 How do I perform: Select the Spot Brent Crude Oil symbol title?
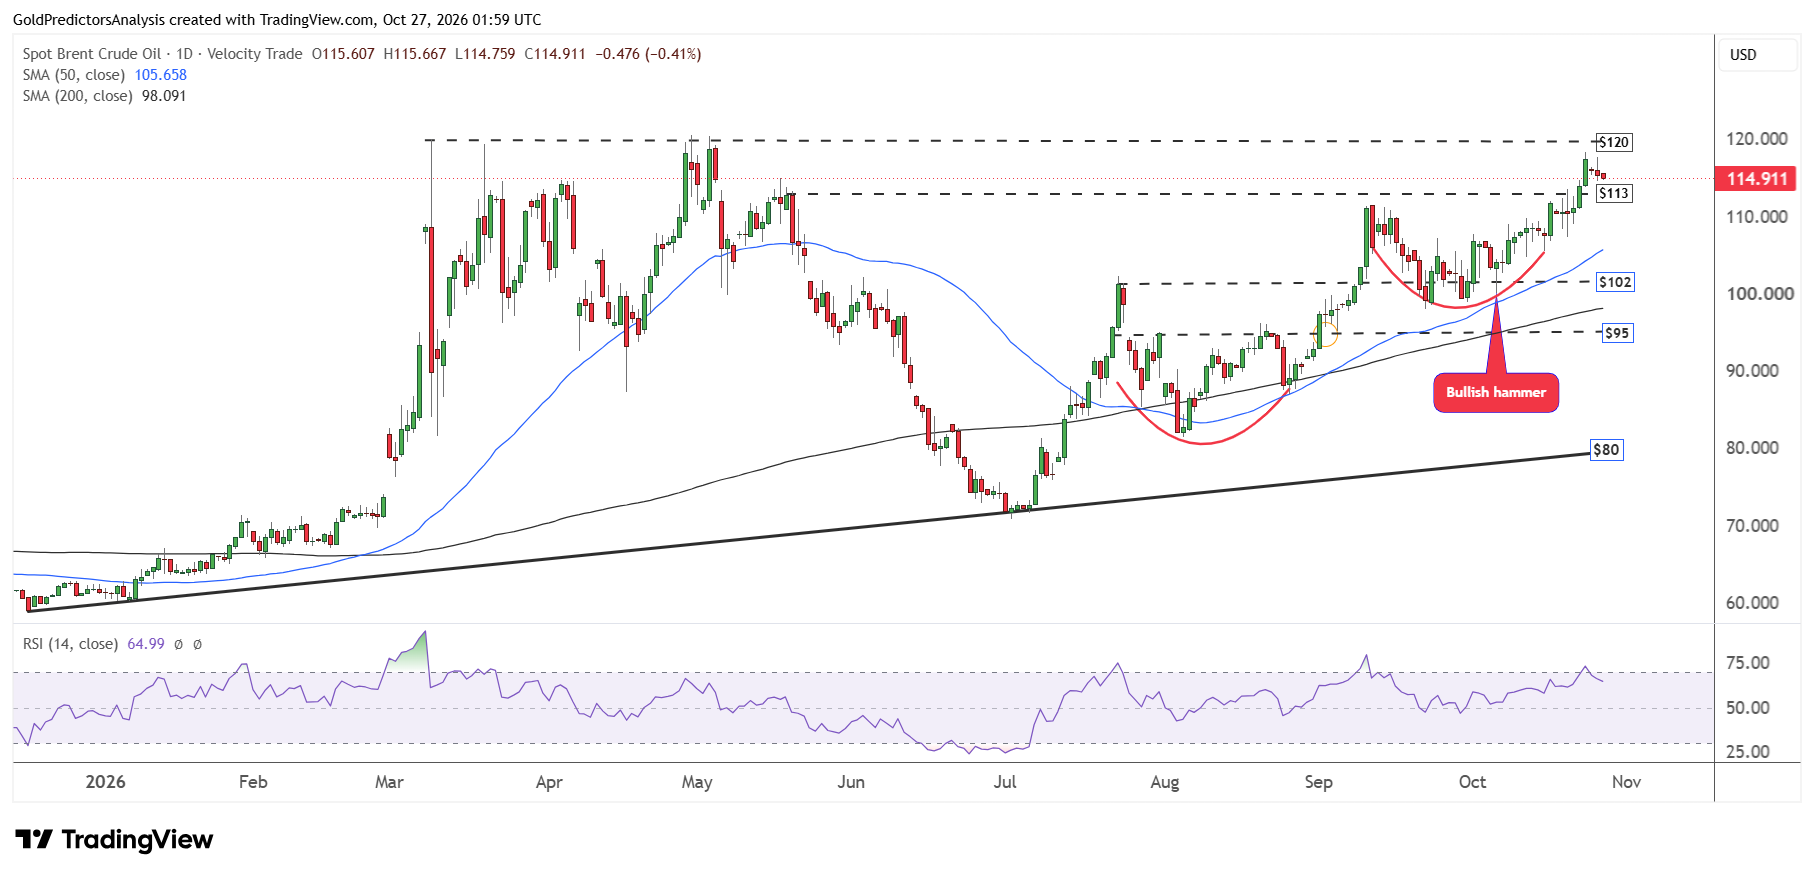[92, 54]
